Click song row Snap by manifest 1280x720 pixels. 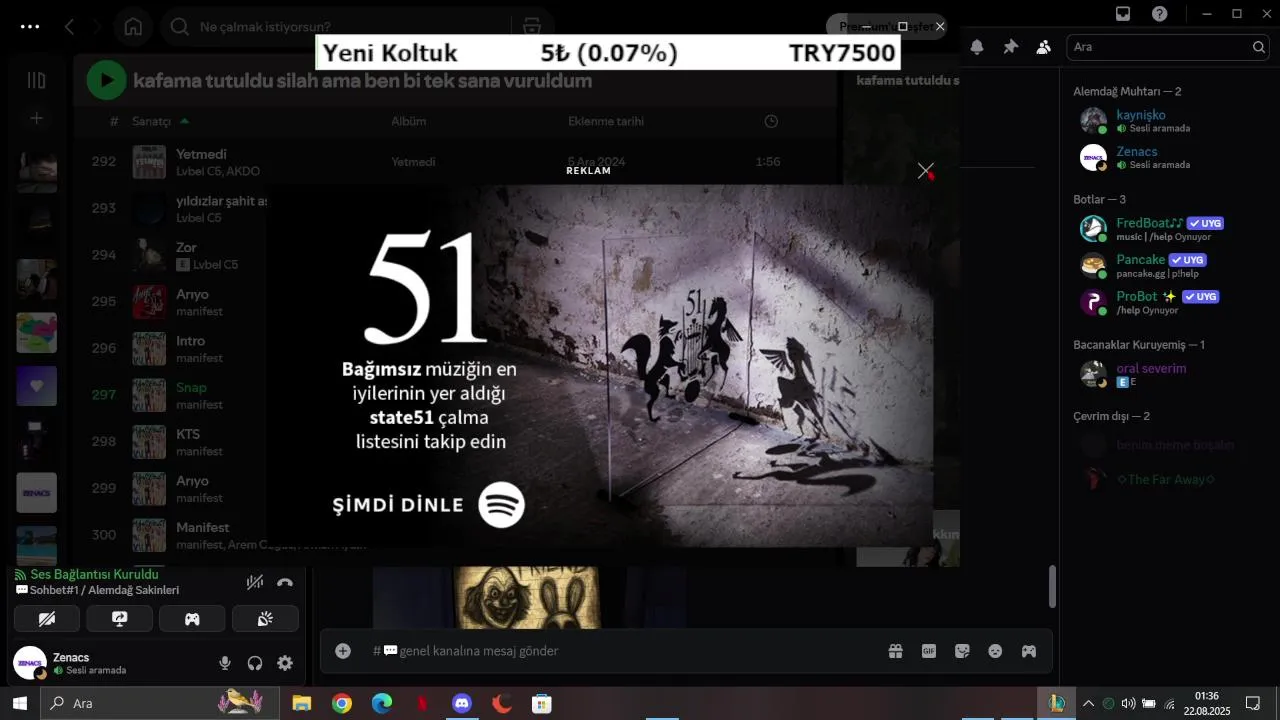point(455,395)
